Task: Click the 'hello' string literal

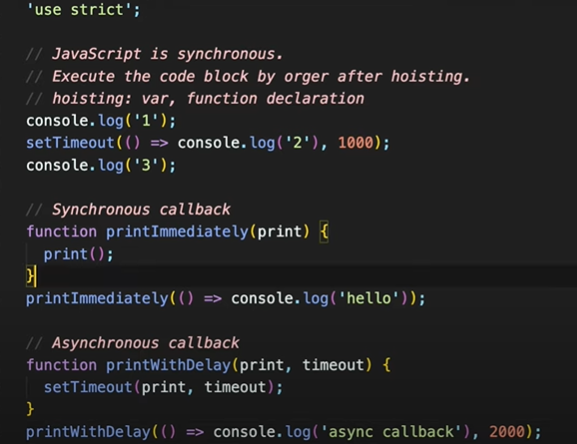Action: pyautogui.click(x=368, y=298)
